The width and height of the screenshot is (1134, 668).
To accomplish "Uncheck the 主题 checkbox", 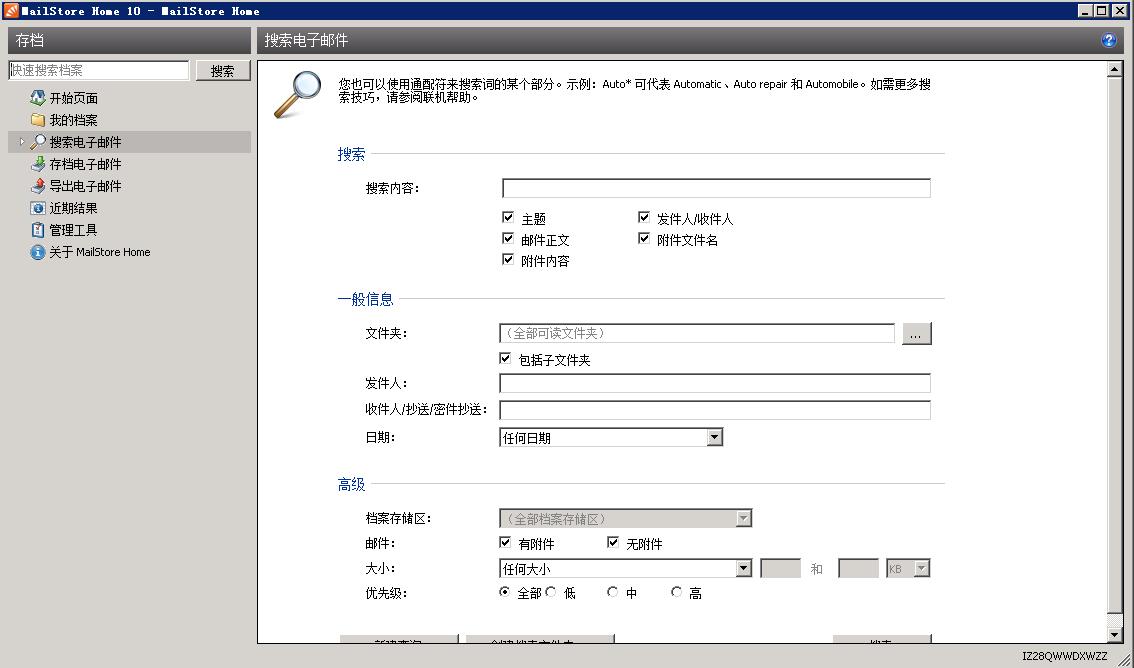I will (x=508, y=217).
